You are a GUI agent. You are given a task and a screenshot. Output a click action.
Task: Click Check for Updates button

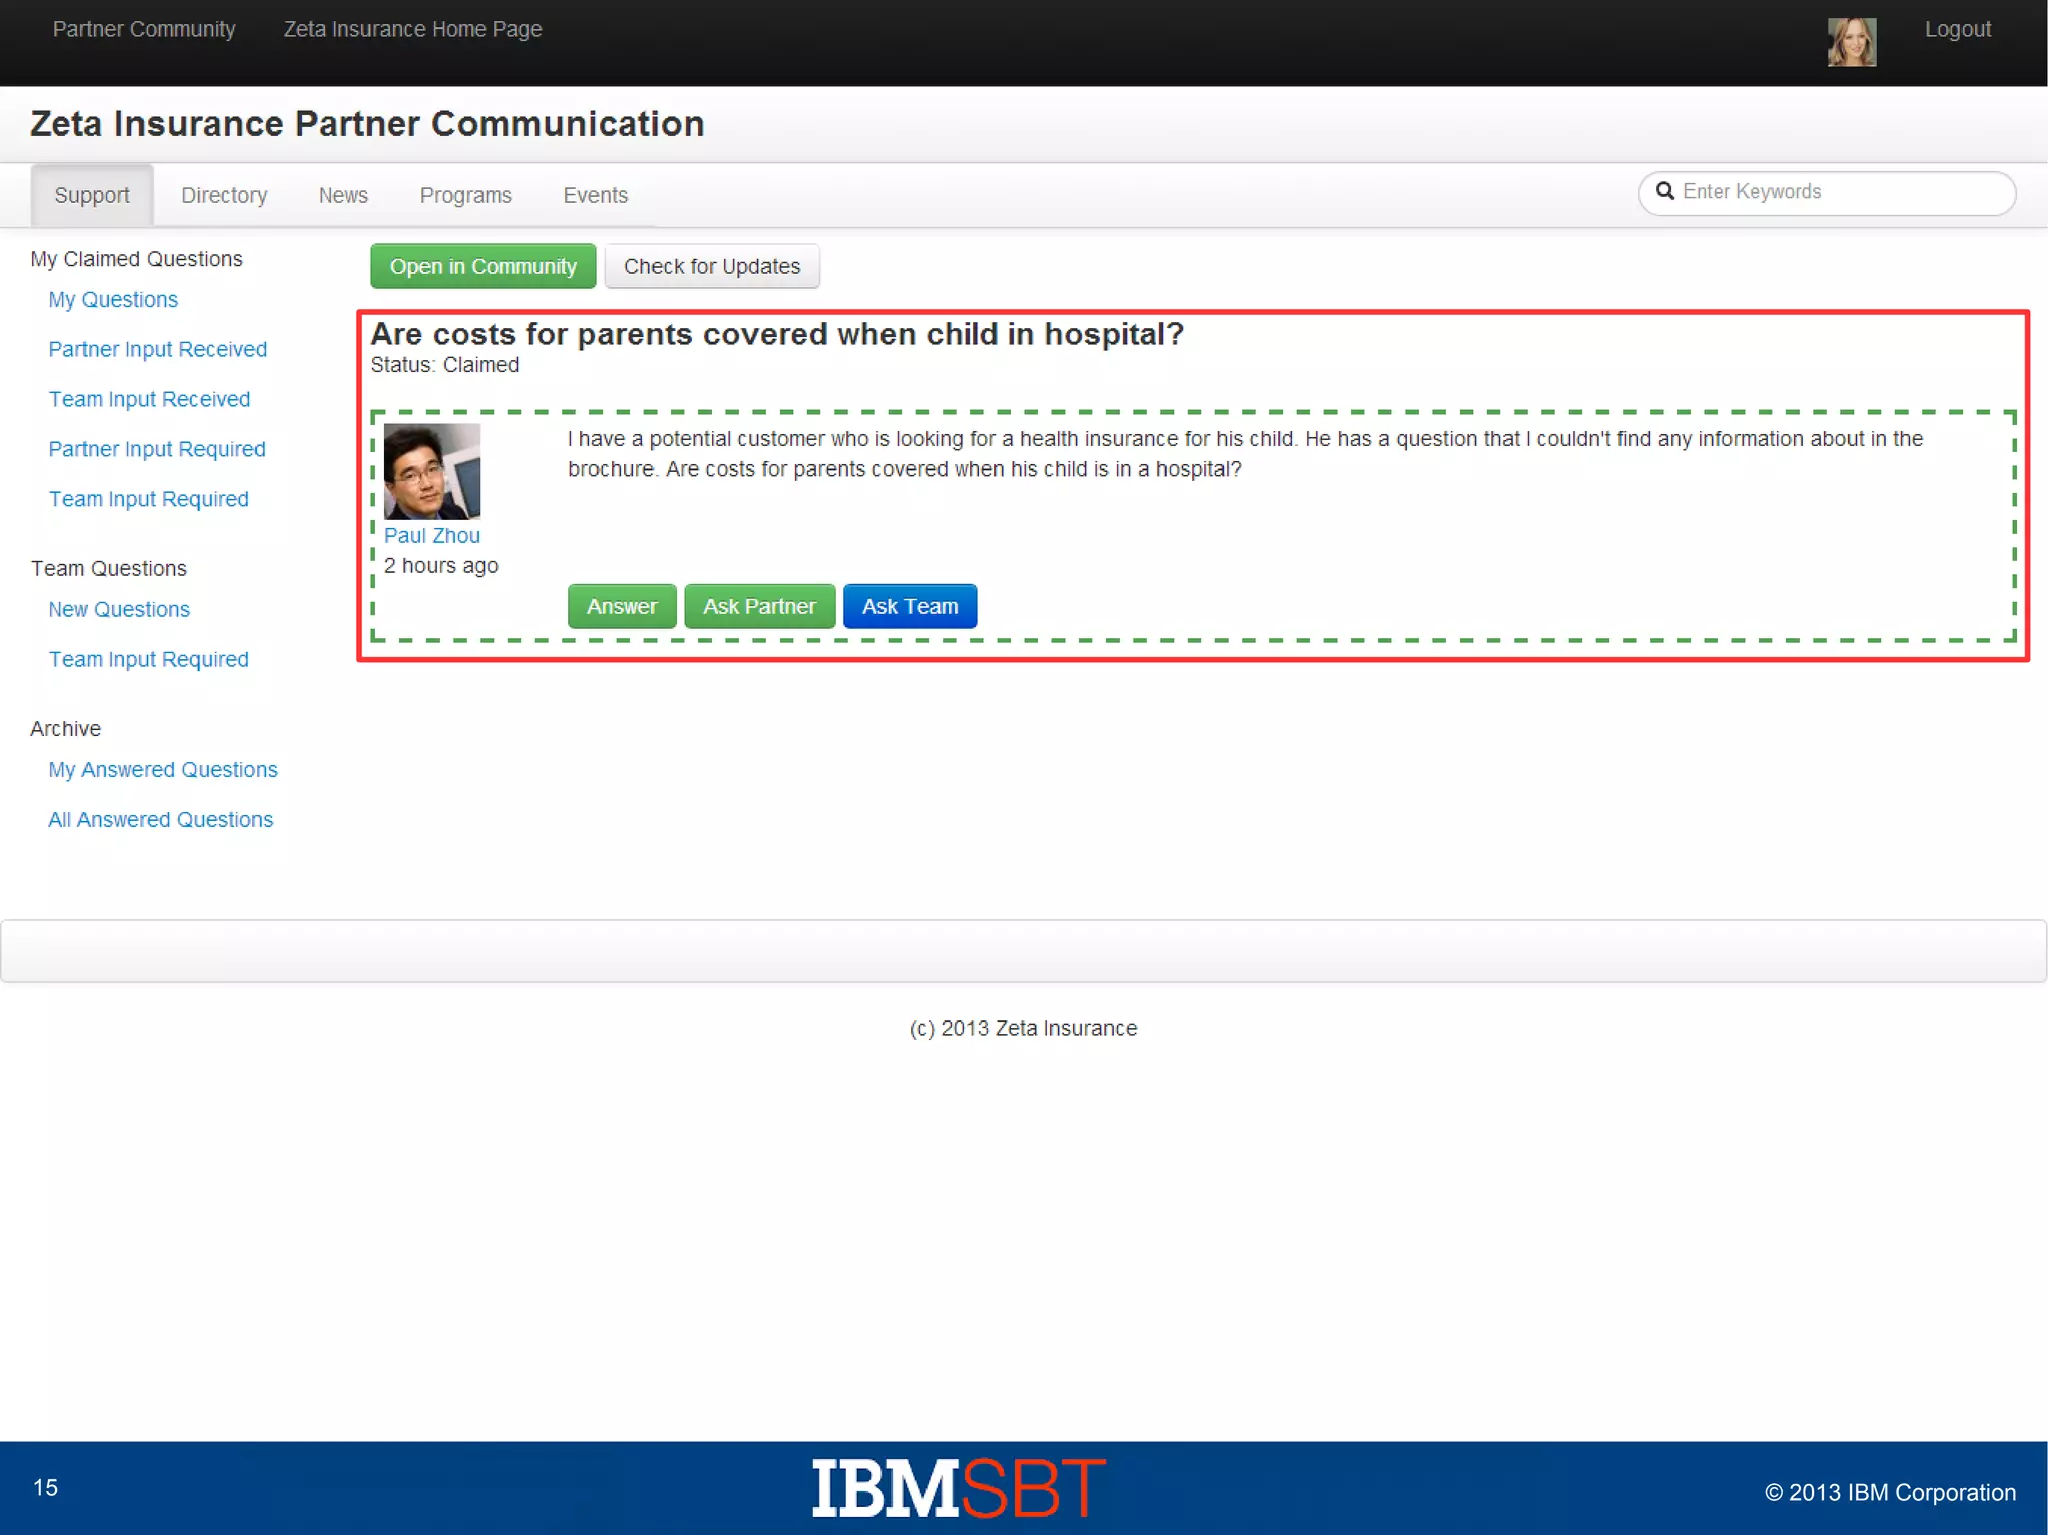tap(712, 266)
